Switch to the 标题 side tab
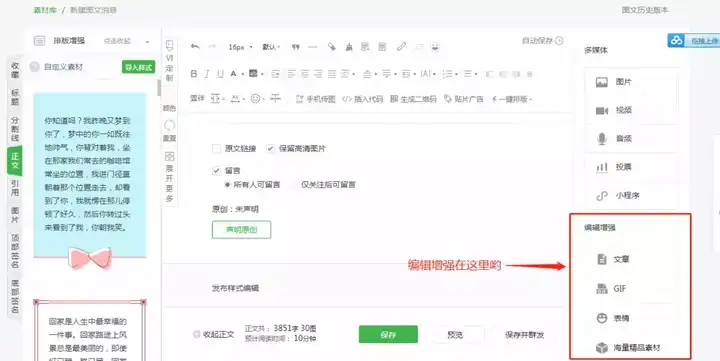The image size is (720, 361). click(x=15, y=97)
